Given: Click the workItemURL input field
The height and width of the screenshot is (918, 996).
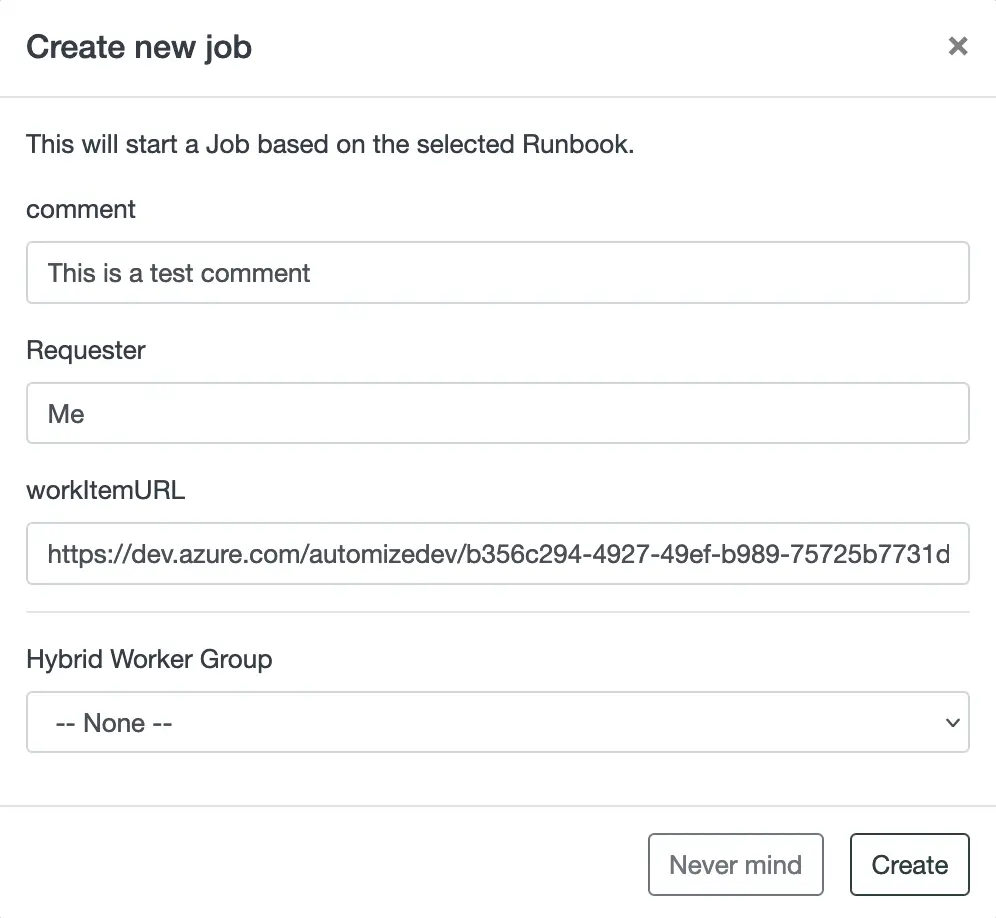Looking at the screenshot, I should (497, 553).
